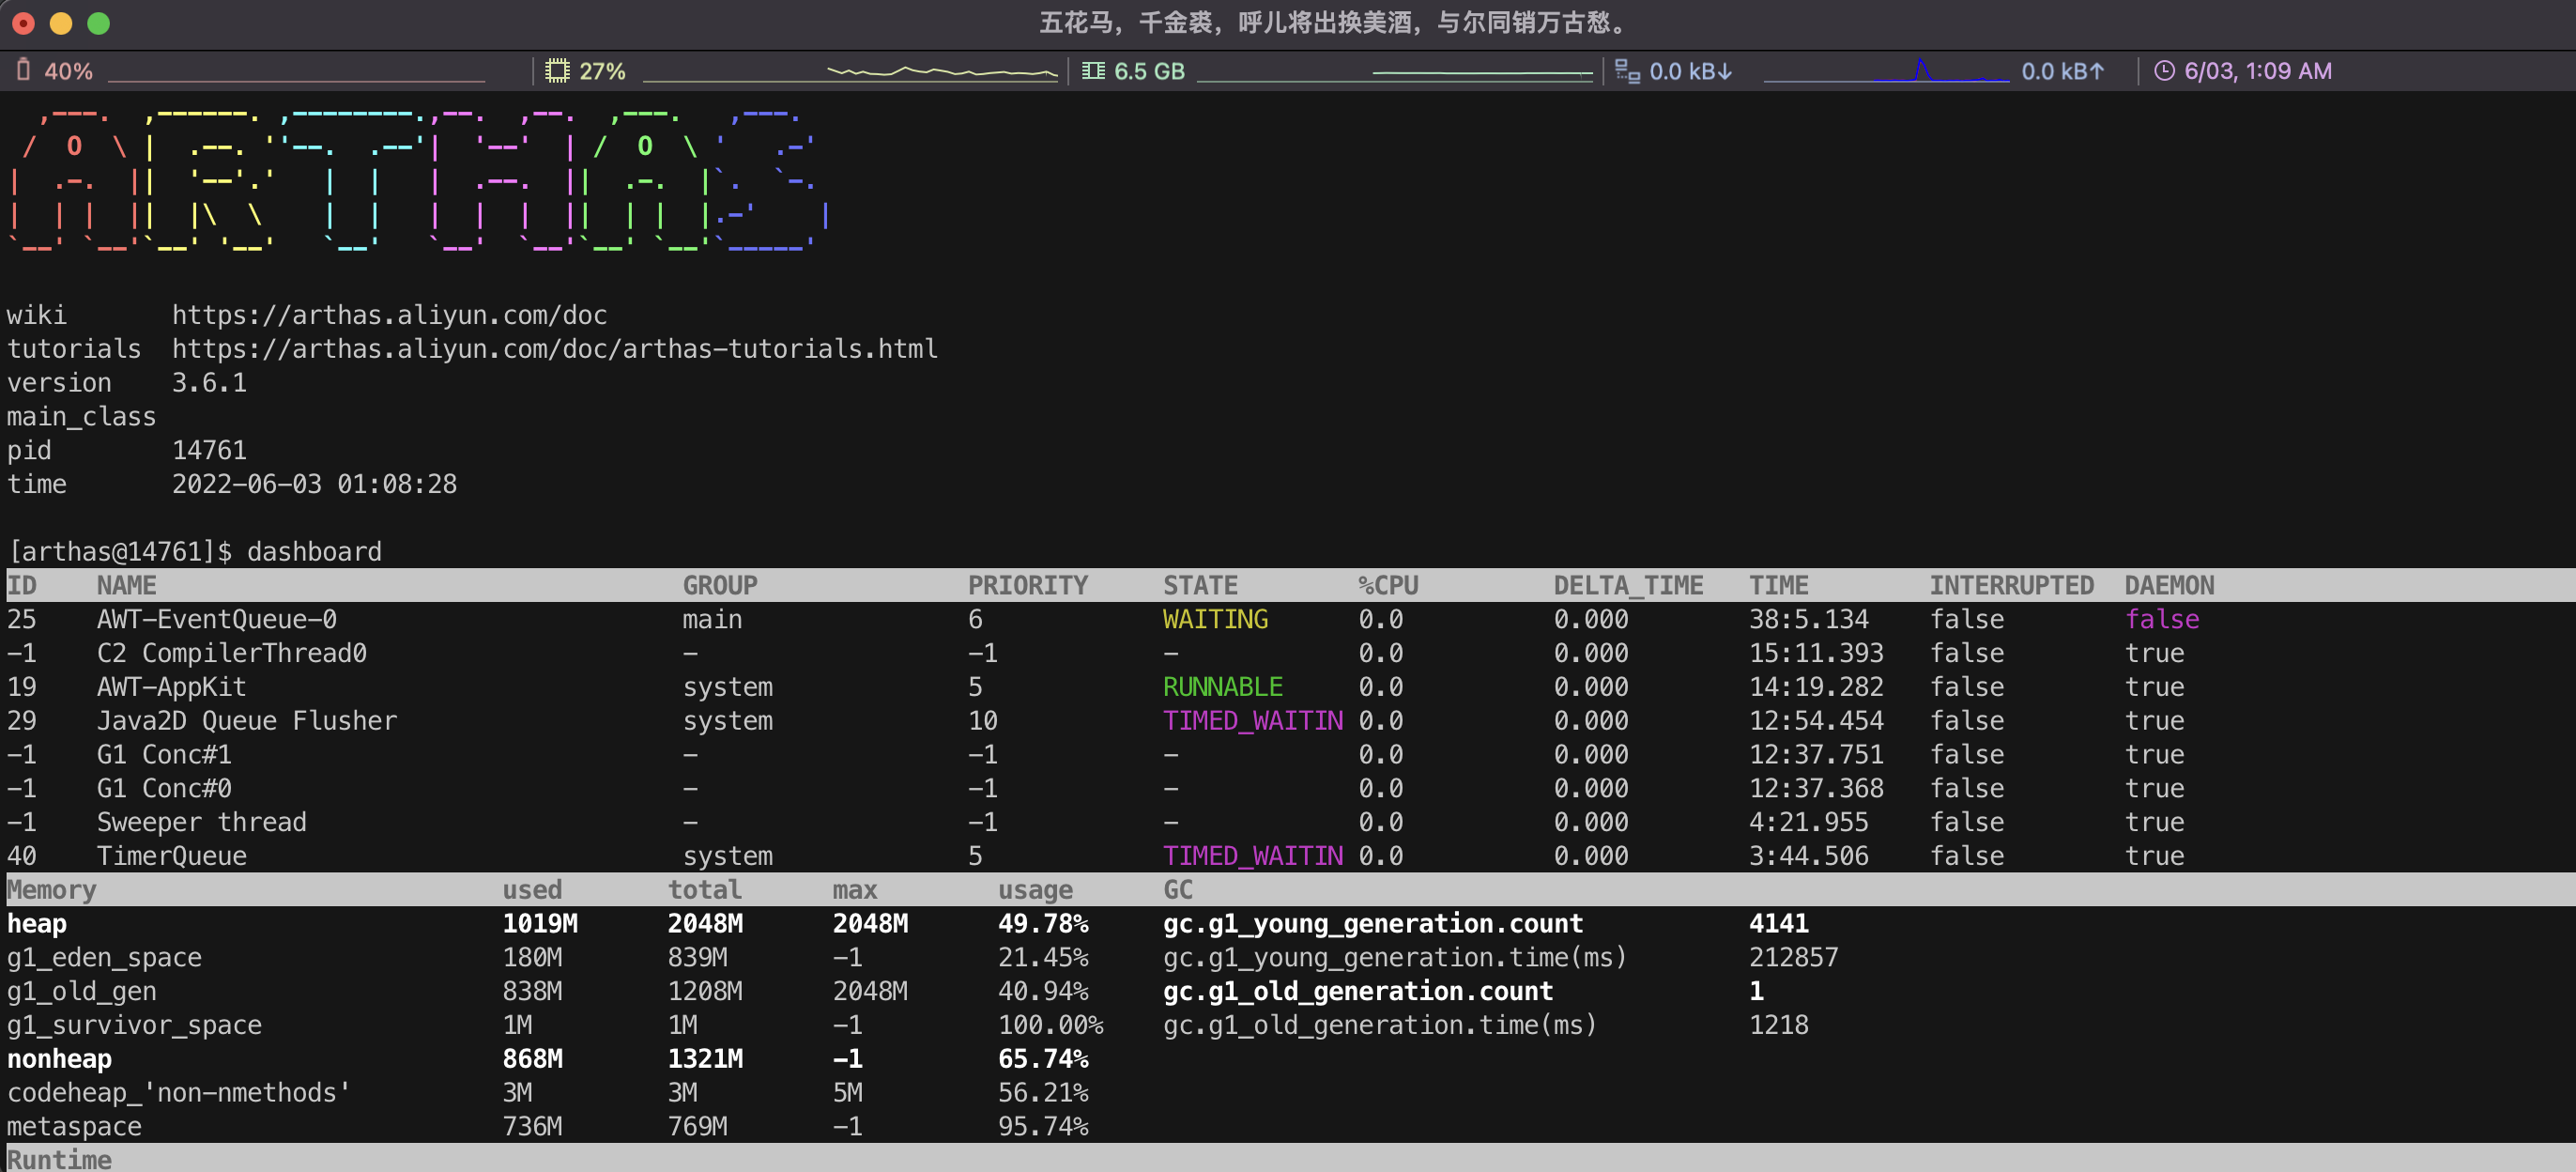
Task: Click the Memory section header
Action: (52, 889)
